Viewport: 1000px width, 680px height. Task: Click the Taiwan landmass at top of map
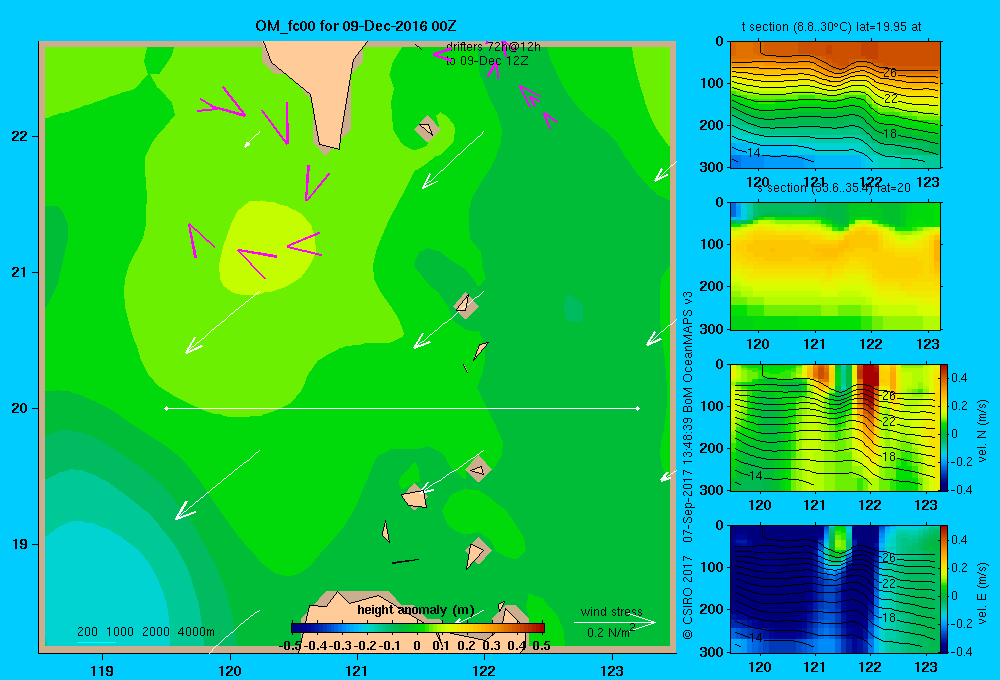pyautogui.click(x=319, y=89)
